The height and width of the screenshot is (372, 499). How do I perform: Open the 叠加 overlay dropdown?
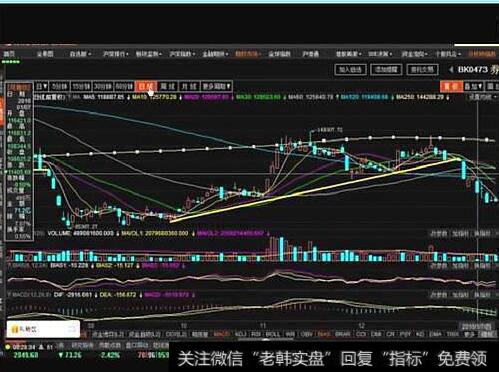(473, 86)
